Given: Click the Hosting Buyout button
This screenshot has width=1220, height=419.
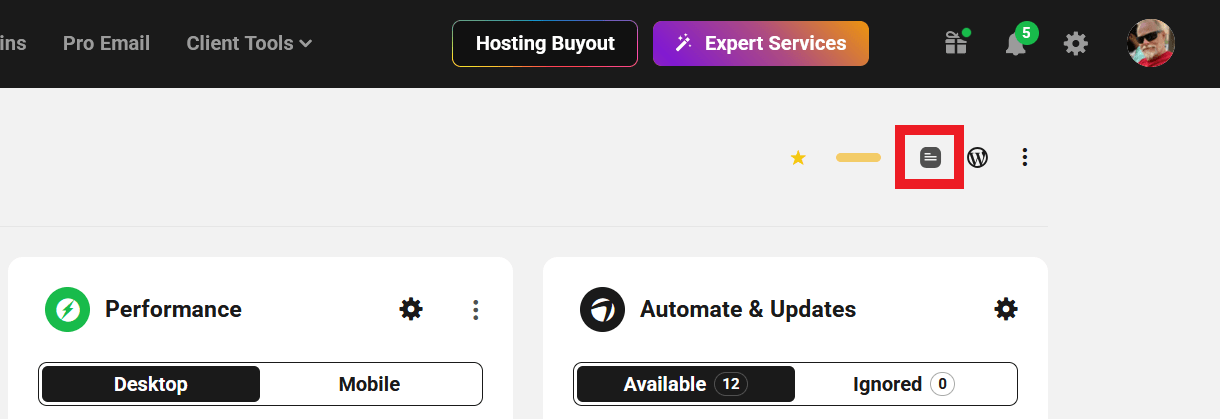Looking at the screenshot, I should tap(545, 43).
